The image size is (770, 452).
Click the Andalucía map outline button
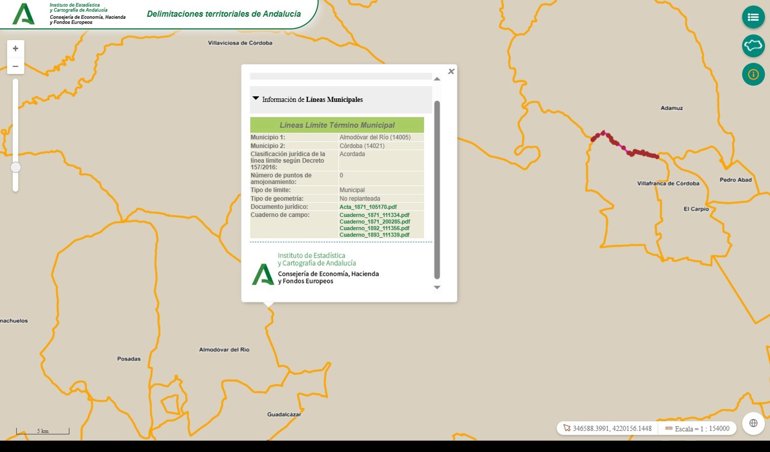(x=752, y=46)
